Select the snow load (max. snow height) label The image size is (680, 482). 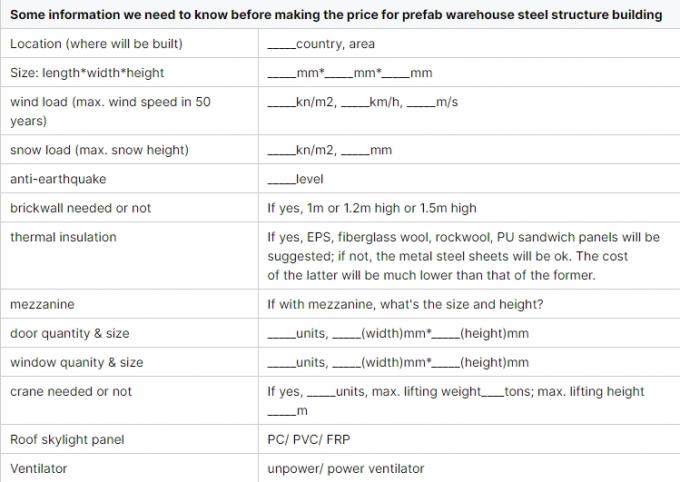click(99, 150)
